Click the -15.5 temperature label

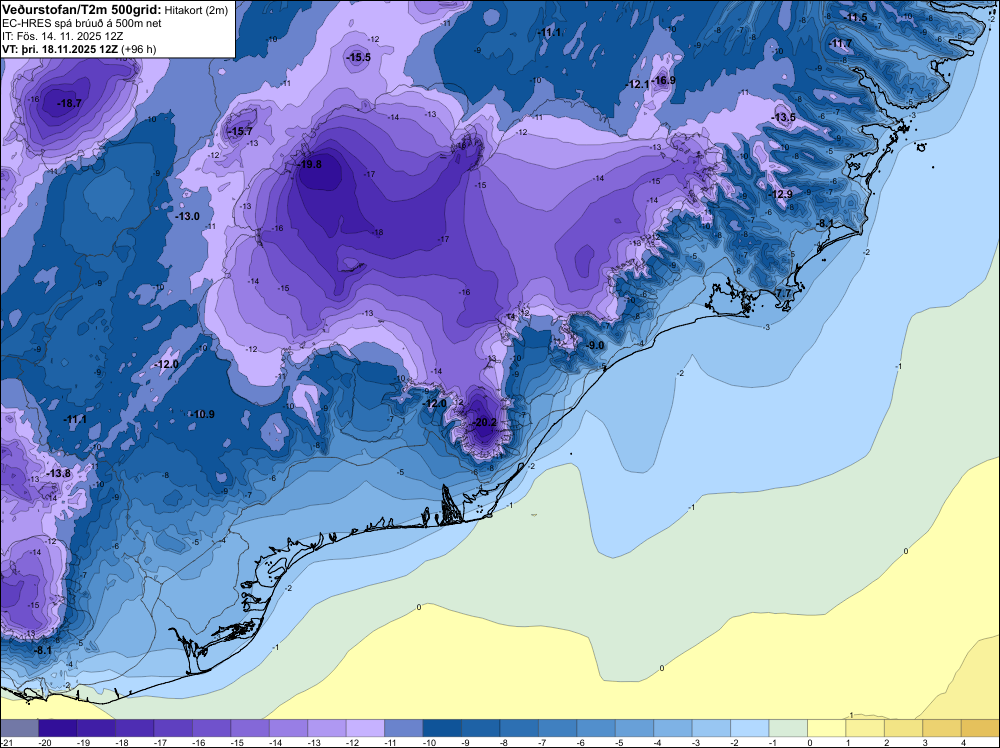pos(358,57)
